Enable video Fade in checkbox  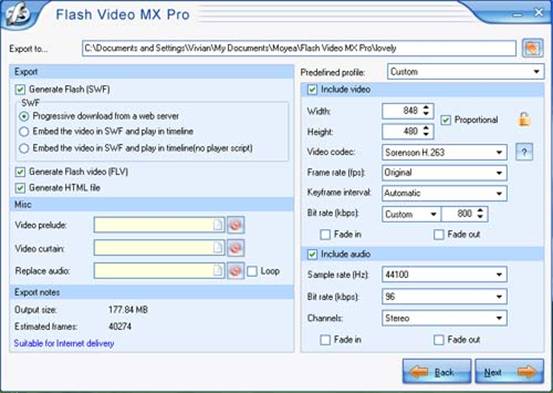pos(325,234)
